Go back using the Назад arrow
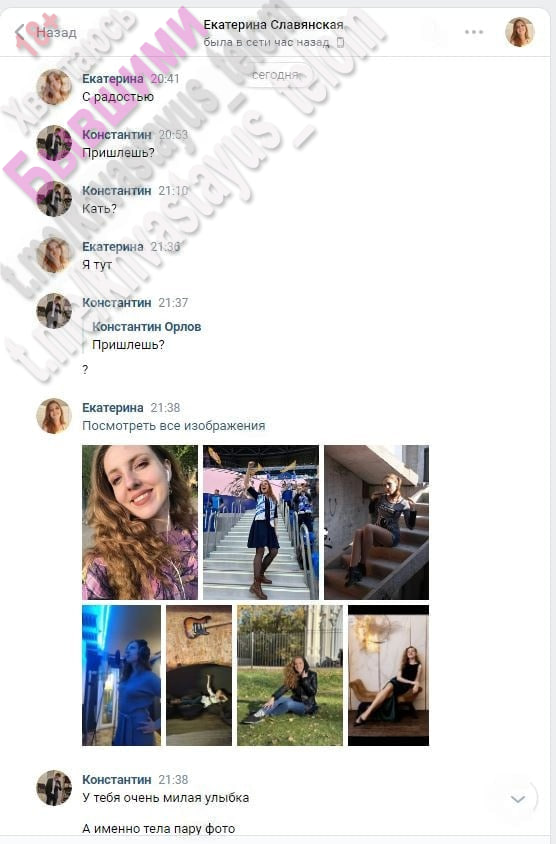 point(45,33)
